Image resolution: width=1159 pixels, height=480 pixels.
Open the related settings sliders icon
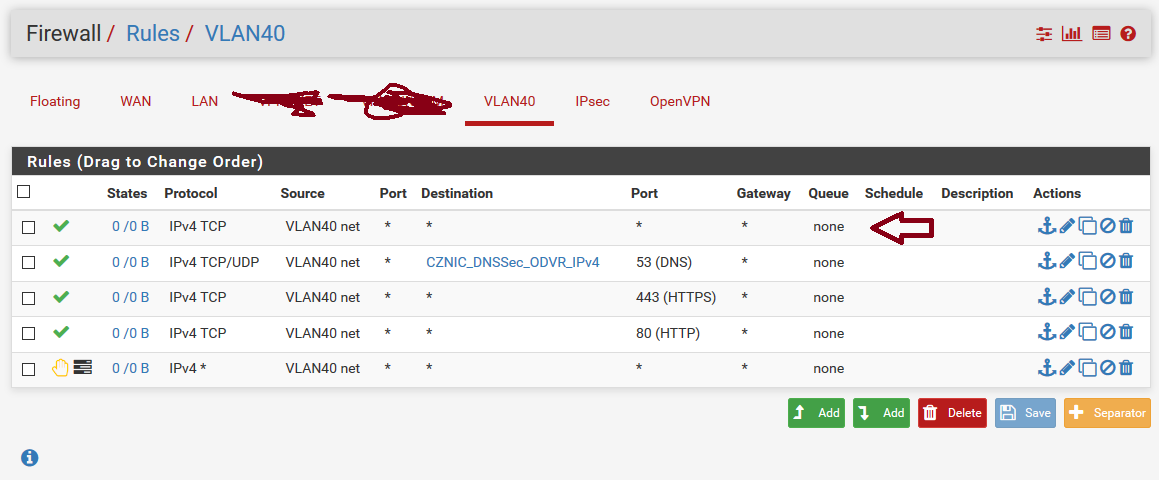(1044, 33)
